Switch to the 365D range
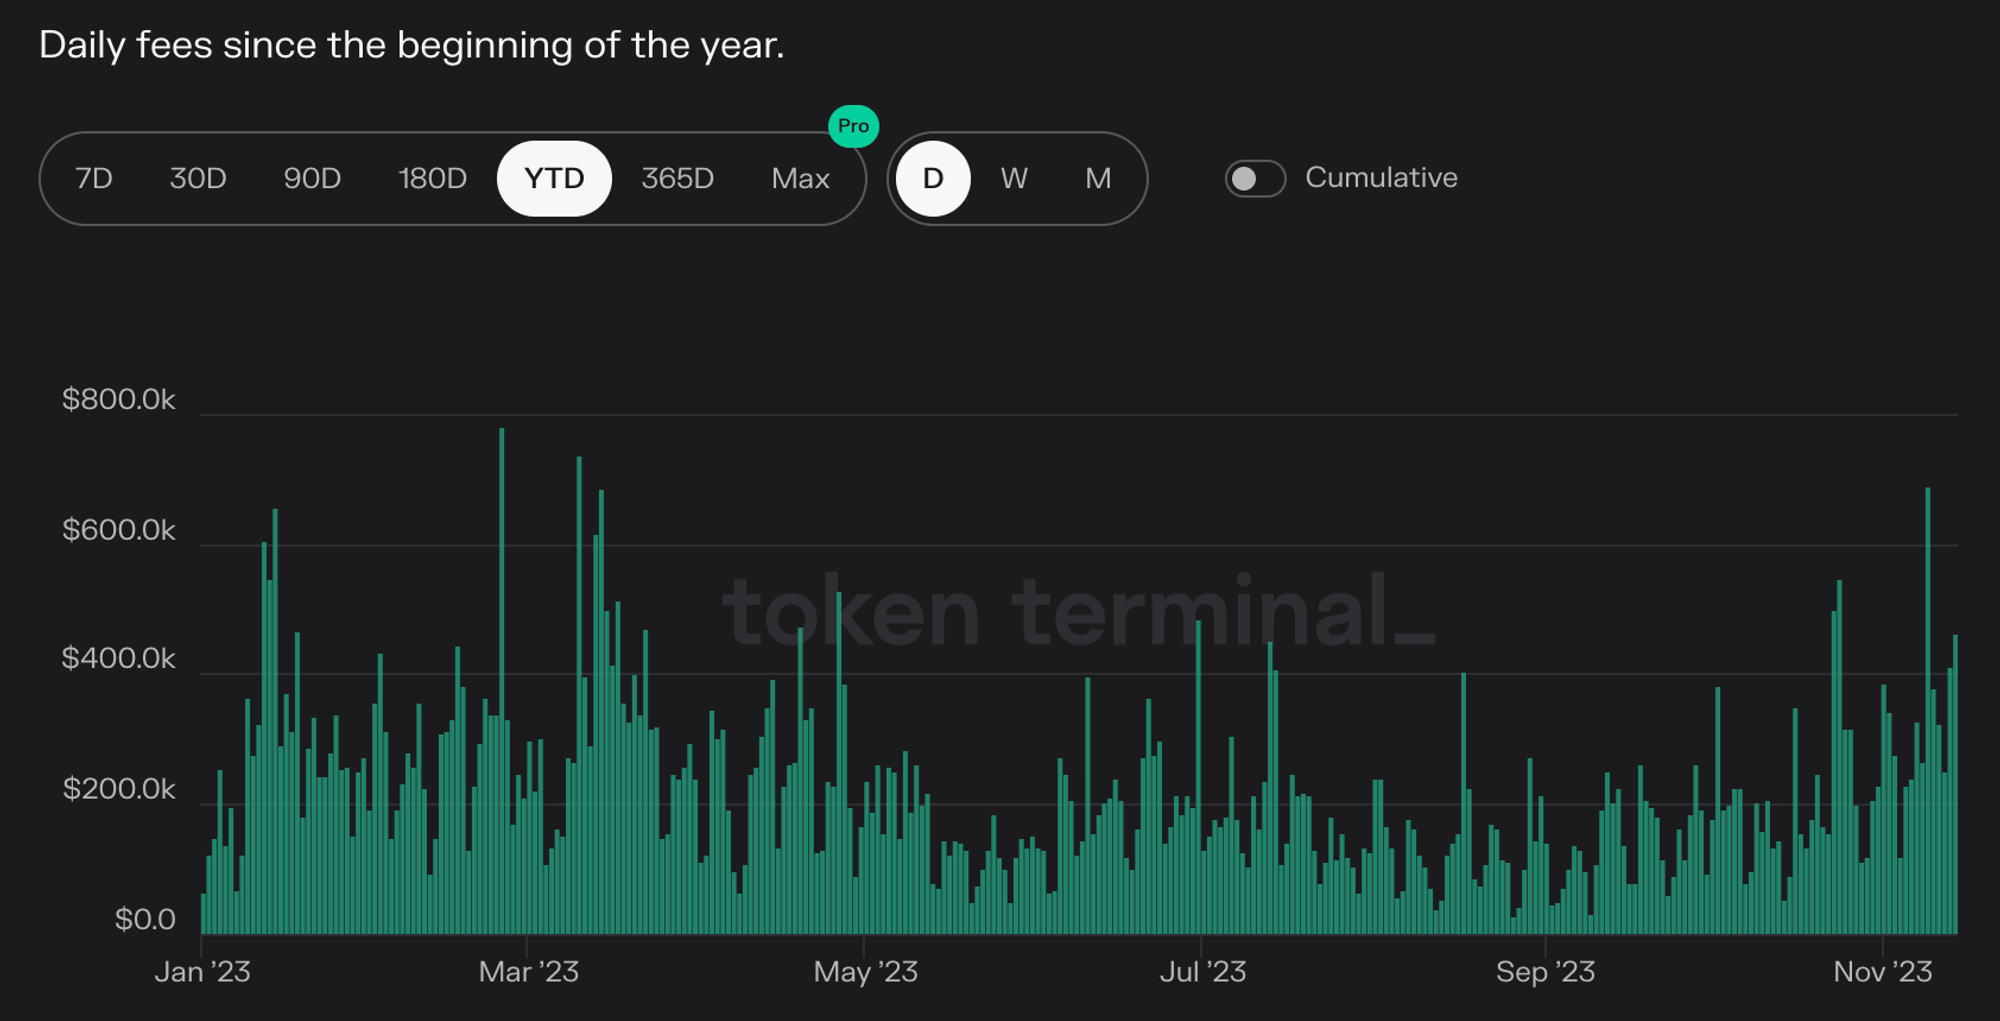Image resolution: width=2000 pixels, height=1021 pixels. (x=677, y=179)
